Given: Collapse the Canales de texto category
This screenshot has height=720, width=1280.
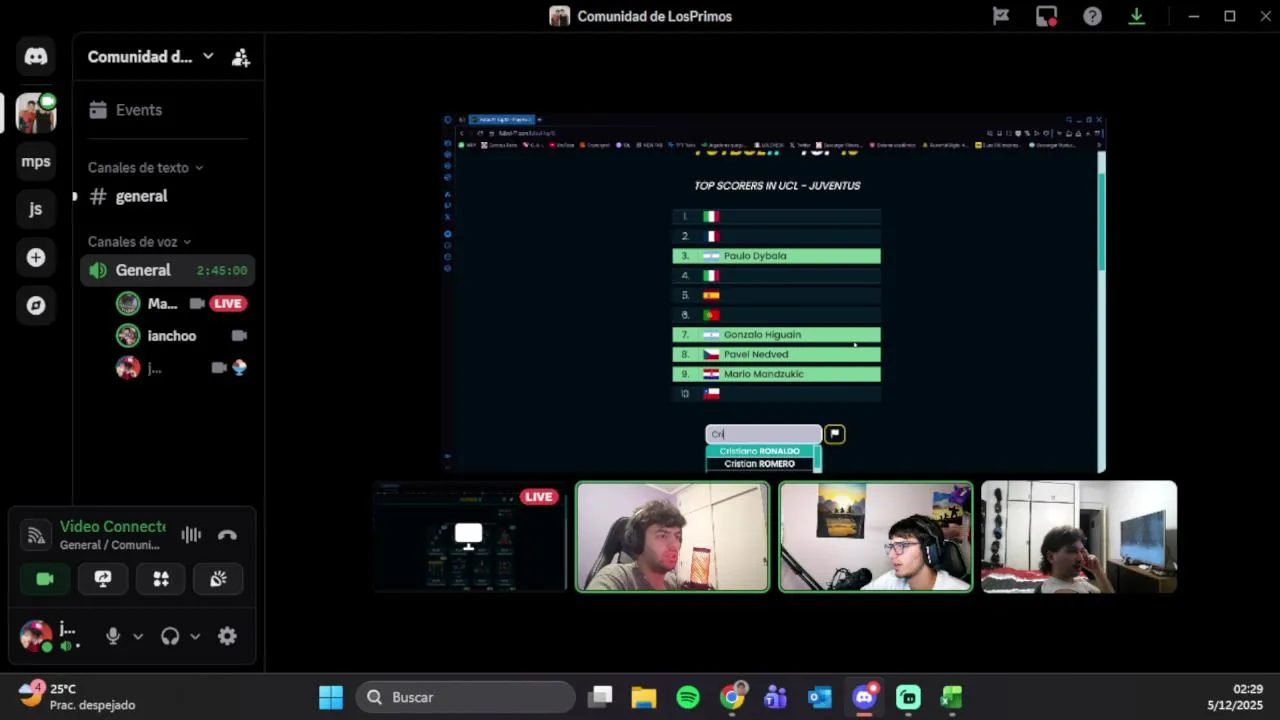Looking at the screenshot, I should (x=145, y=167).
